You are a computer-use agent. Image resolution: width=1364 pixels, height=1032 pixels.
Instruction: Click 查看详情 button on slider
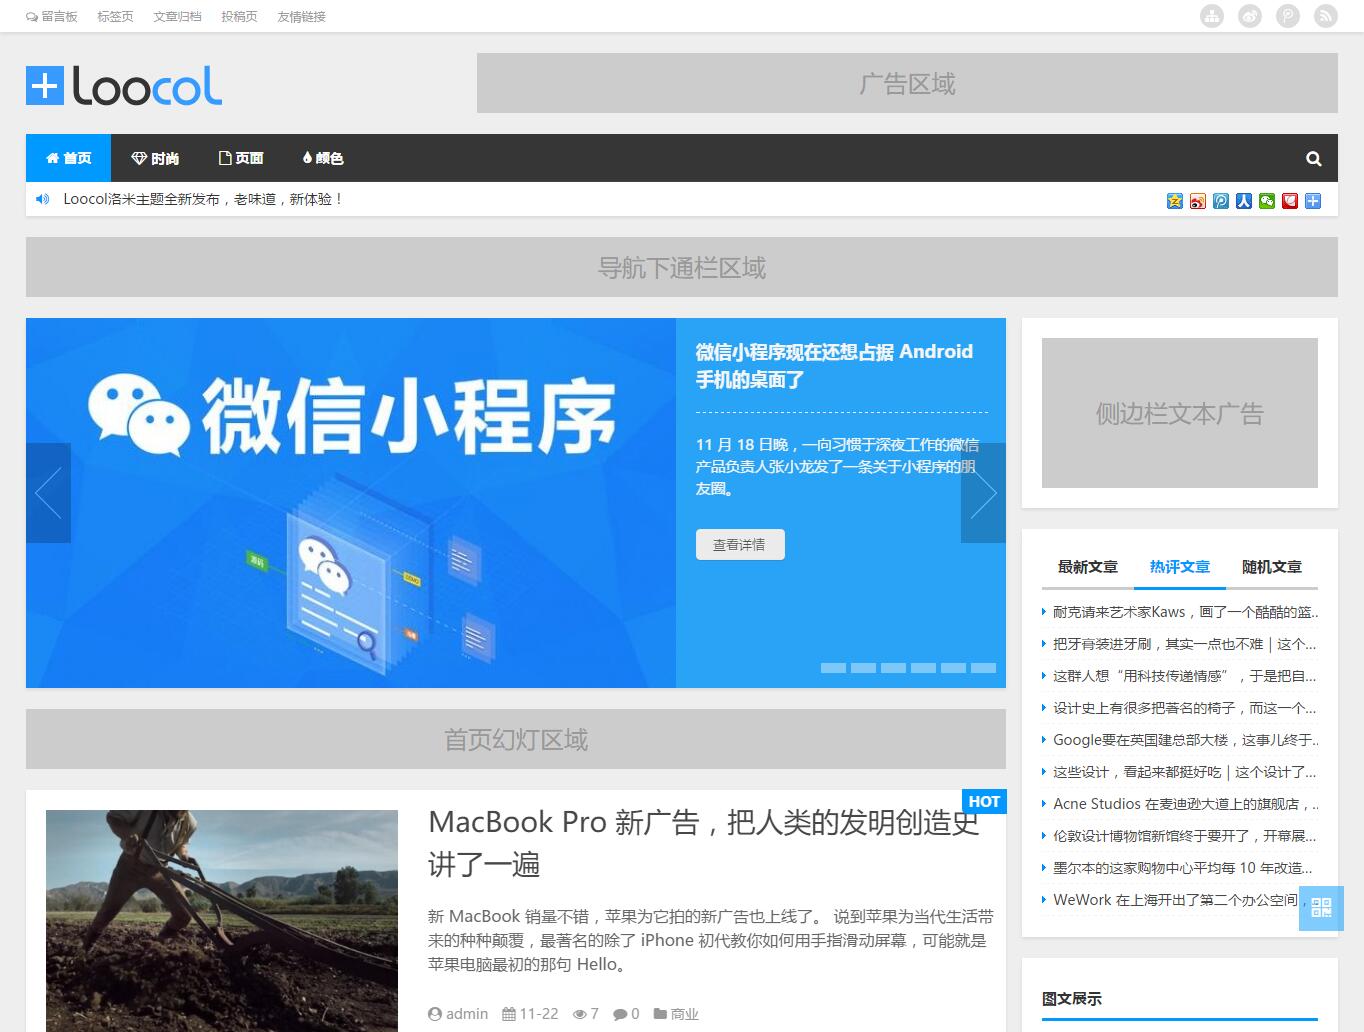[740, 544]
